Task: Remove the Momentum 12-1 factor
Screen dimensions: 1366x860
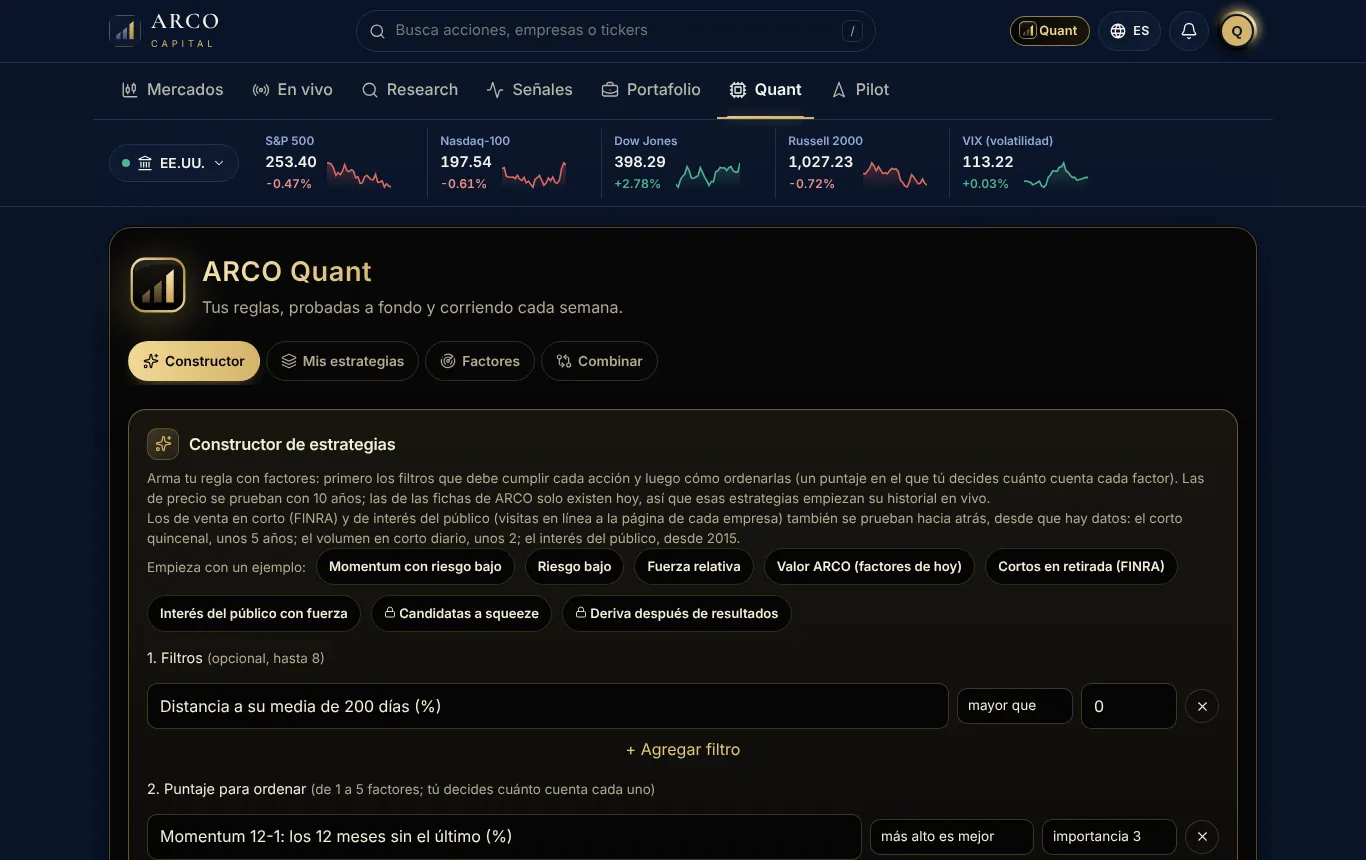Action: pos(1202,836)
